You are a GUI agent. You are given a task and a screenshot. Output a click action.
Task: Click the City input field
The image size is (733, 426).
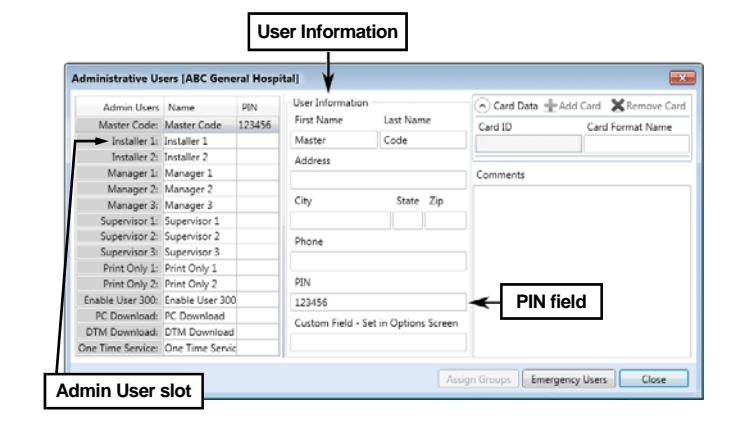coord(340,220)
